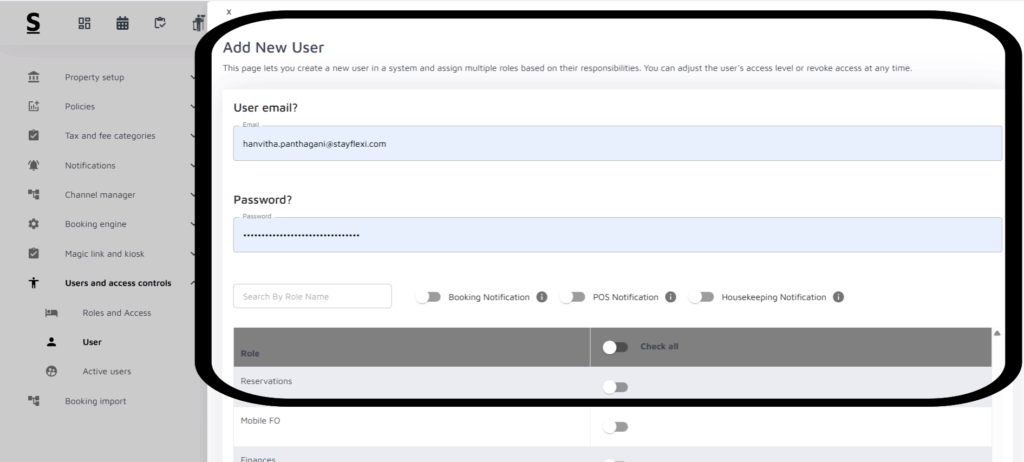Toggle the Check all roles switch

coord(615,347)
